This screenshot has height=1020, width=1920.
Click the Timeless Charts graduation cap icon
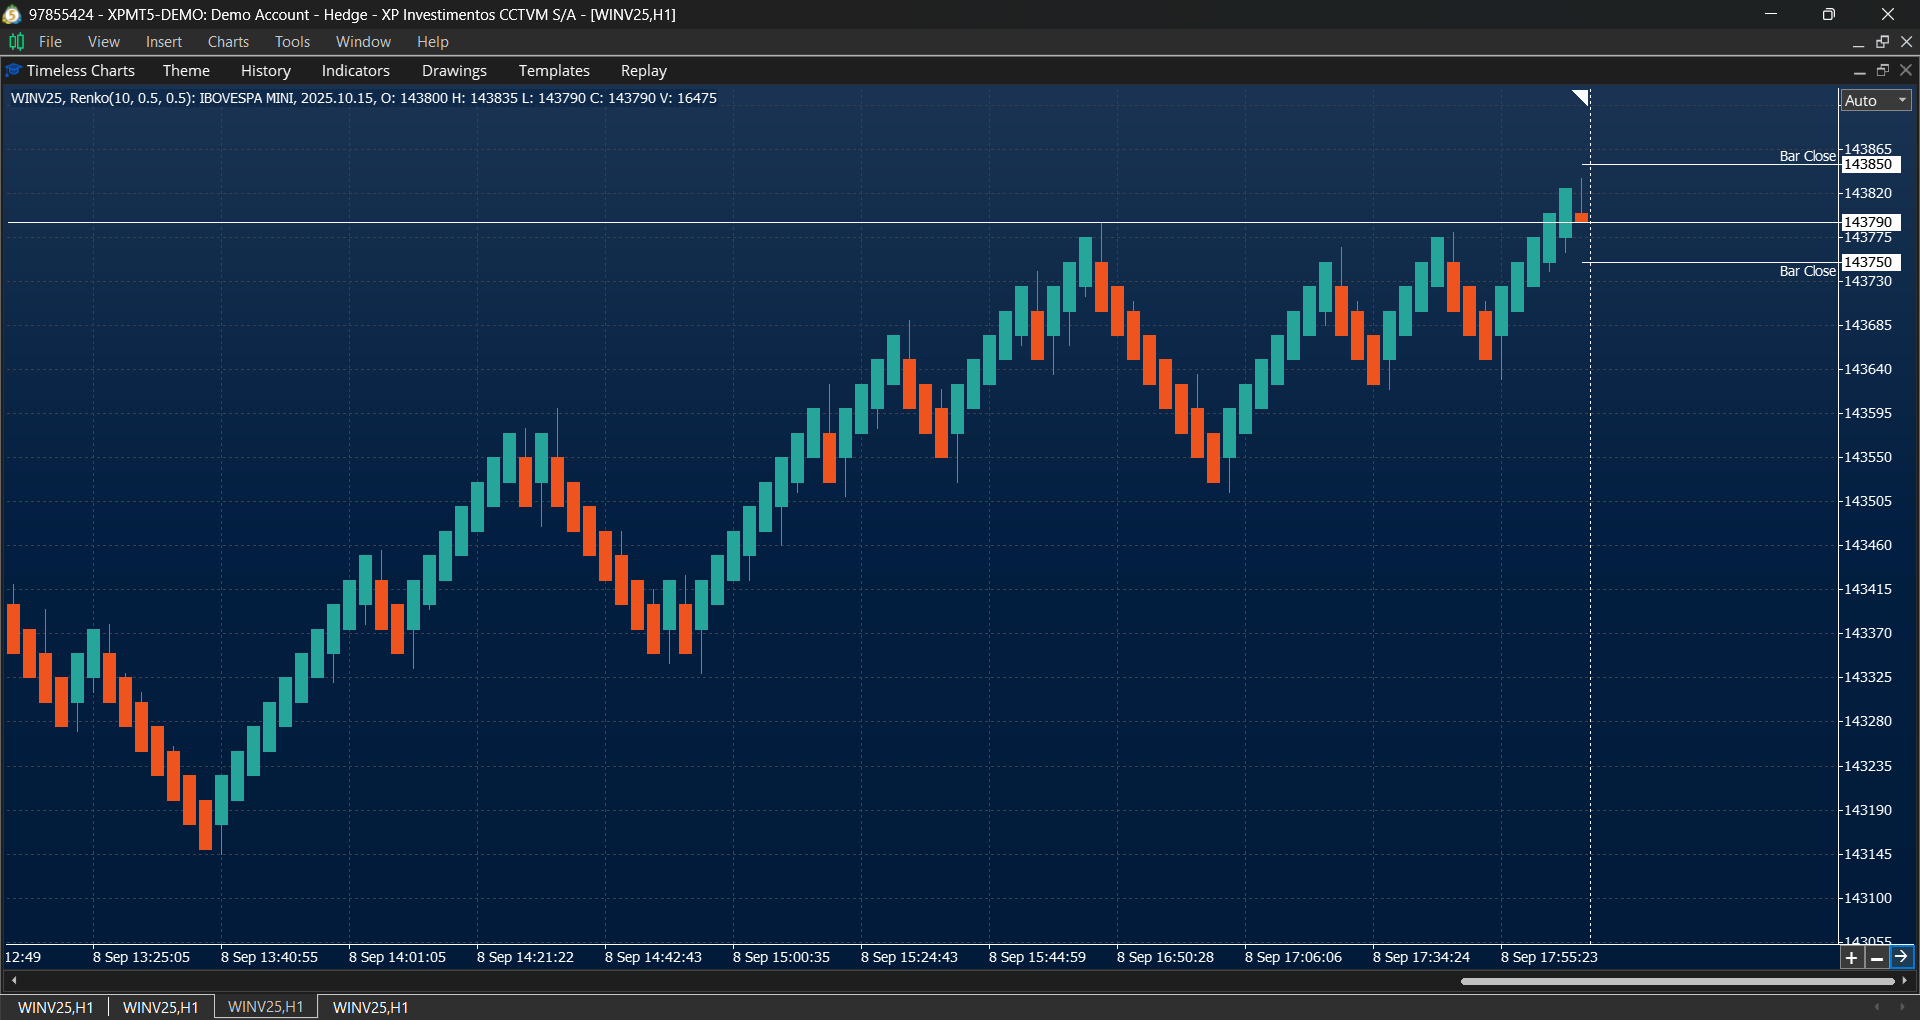coord(13,70)
